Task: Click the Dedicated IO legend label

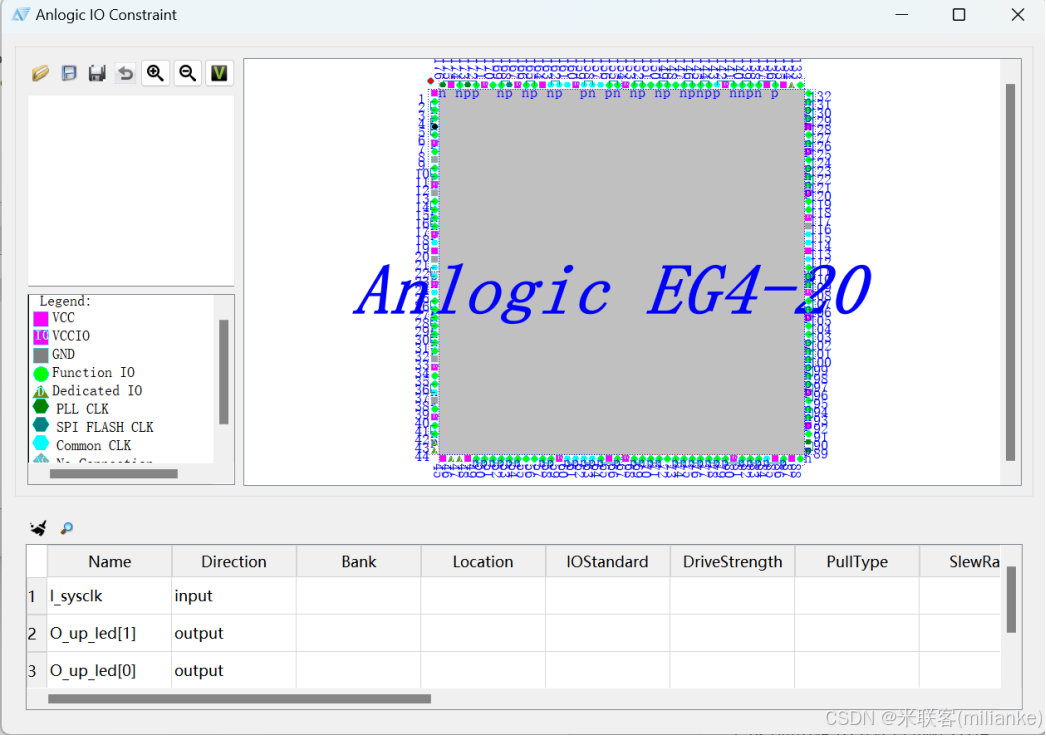Action: click(97, 390)
